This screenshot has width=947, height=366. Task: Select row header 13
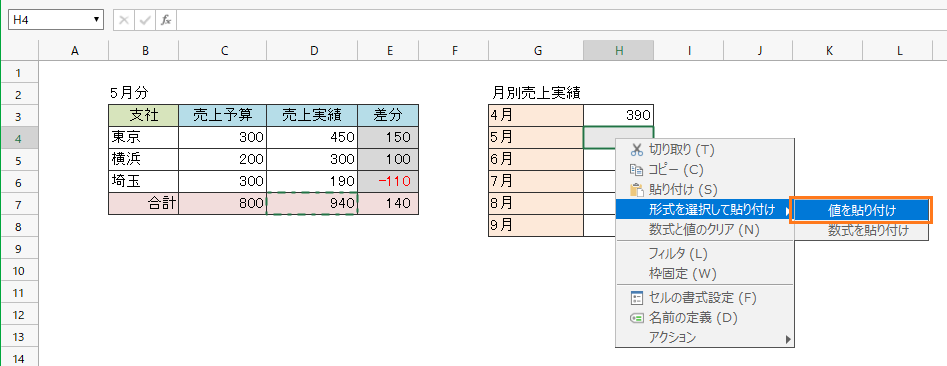click(x=18, y=336)
